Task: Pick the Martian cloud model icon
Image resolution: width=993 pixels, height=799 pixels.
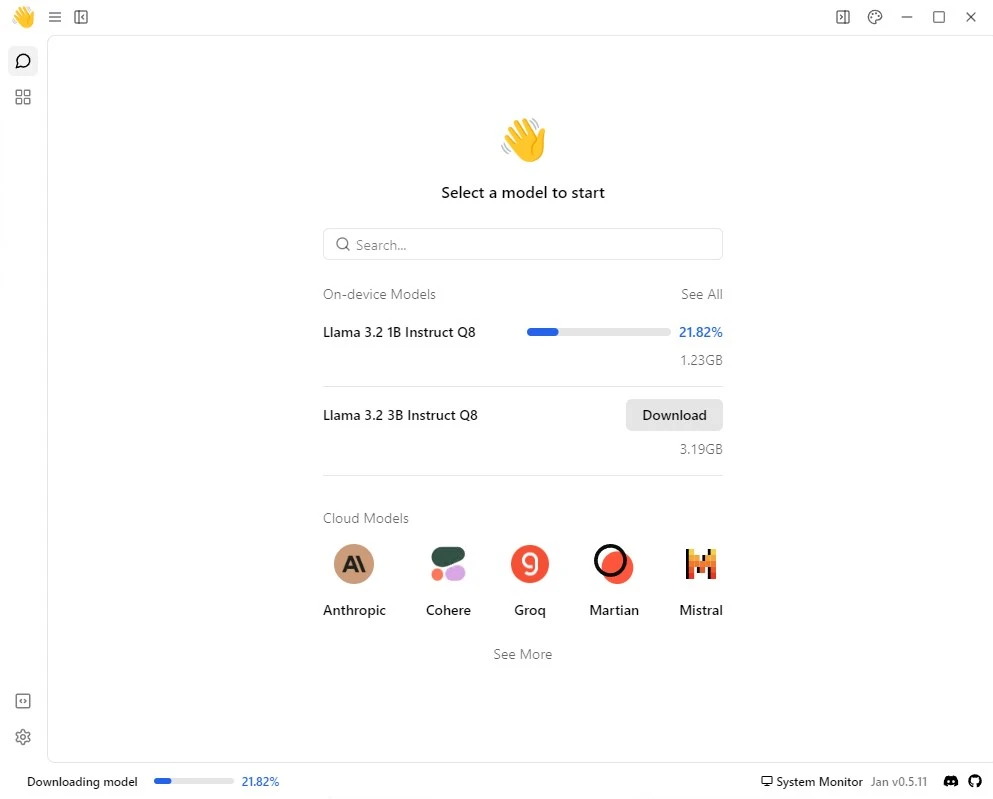Action: pos(613,564)
